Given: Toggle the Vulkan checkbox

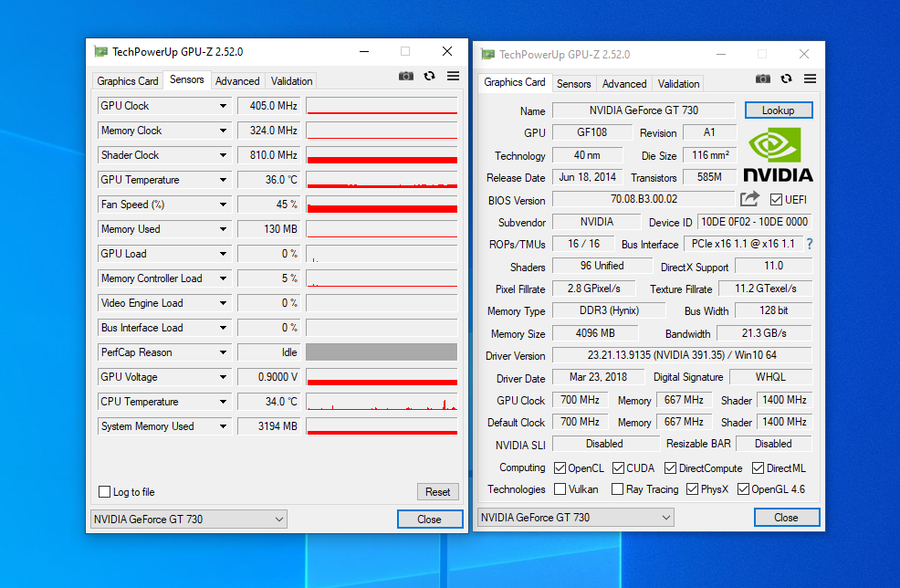Looking at the screenshot, I should (x=560, y=489).
